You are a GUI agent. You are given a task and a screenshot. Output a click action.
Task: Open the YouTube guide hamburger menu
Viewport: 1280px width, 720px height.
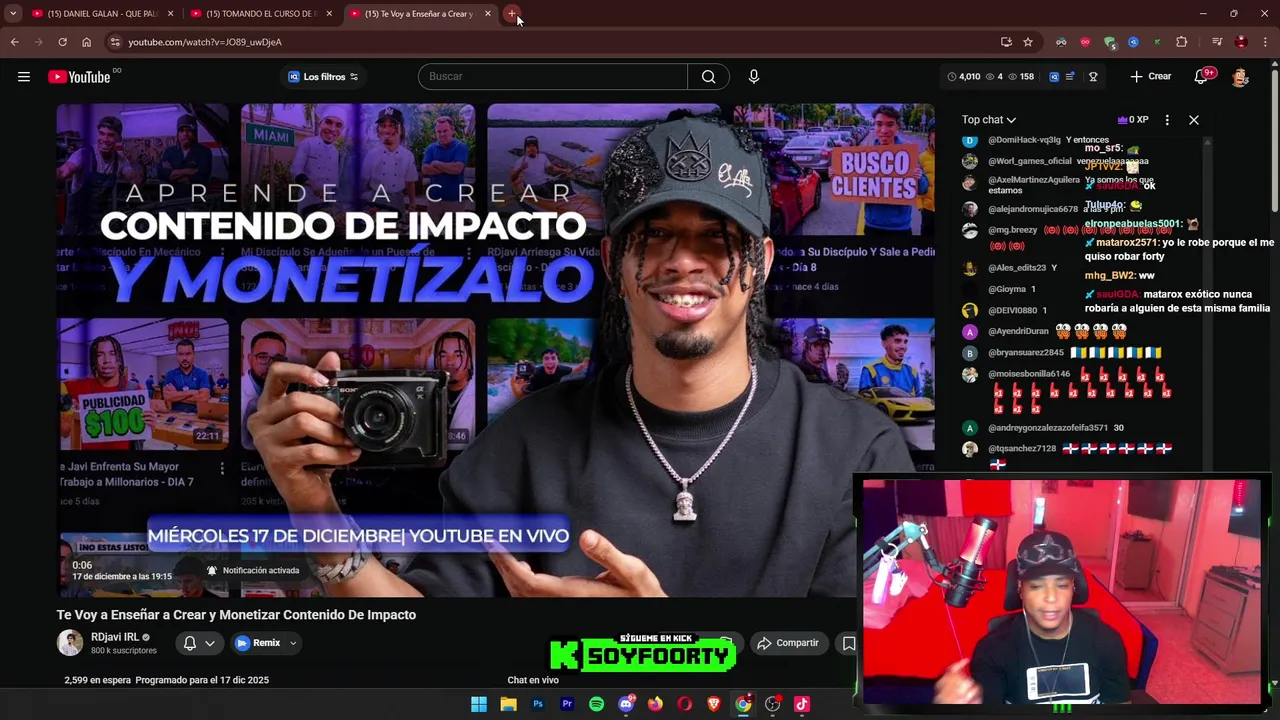coord(24,77)
